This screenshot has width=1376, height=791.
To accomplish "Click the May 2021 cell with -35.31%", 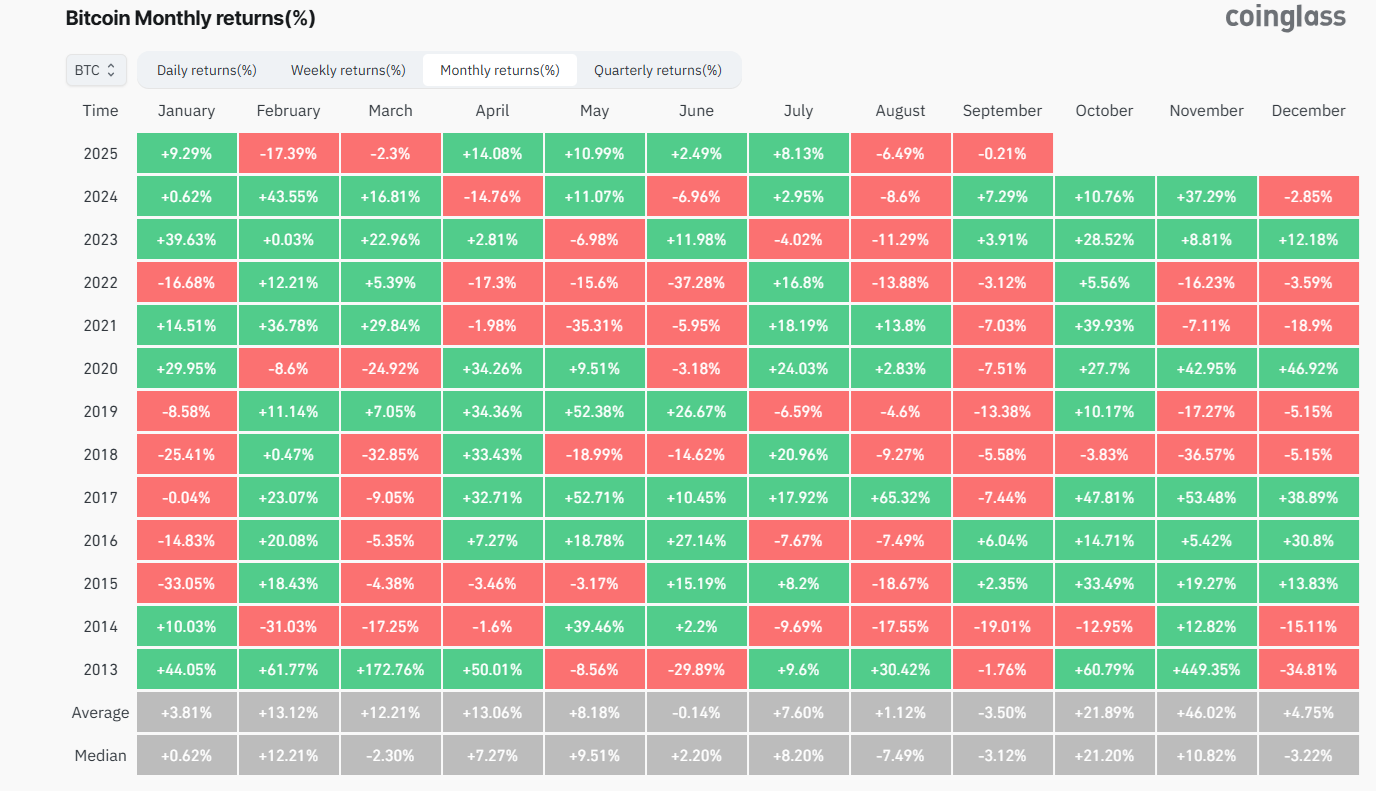I will tap(594, 324).
